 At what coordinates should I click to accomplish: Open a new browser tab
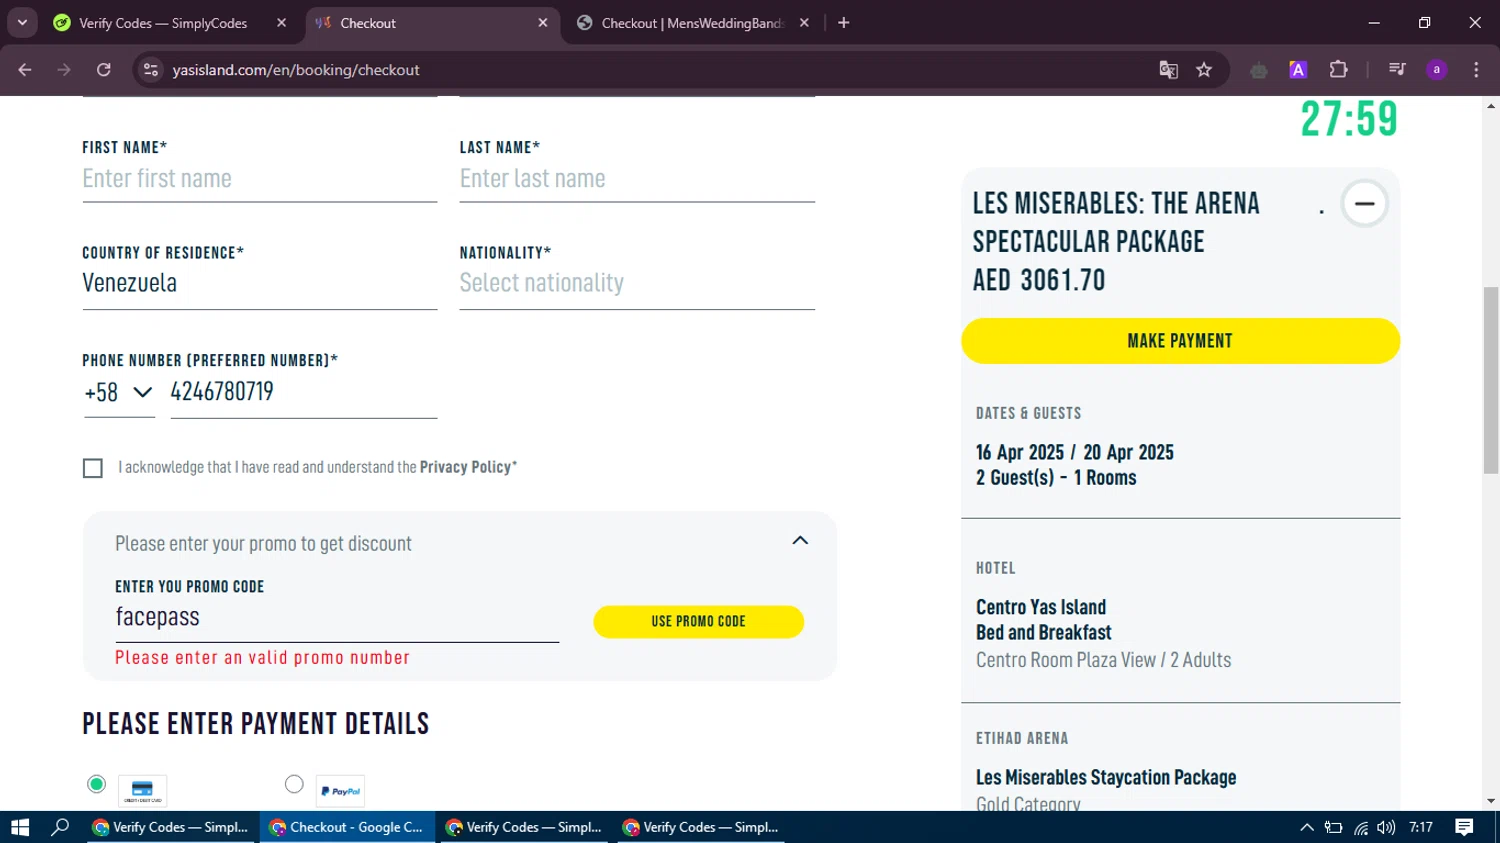click(x=844, y=23)
